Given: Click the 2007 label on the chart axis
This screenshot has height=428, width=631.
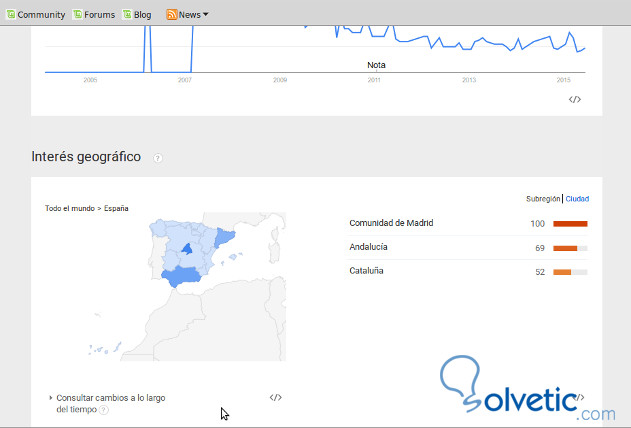Looking at the screenshot, I should point(185,80).
